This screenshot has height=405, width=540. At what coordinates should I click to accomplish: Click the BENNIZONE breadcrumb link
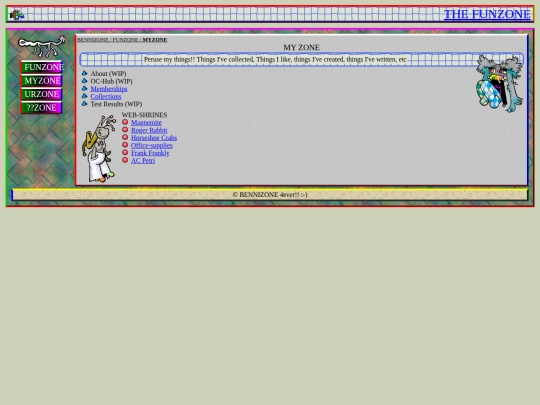[x=93, y=40]
